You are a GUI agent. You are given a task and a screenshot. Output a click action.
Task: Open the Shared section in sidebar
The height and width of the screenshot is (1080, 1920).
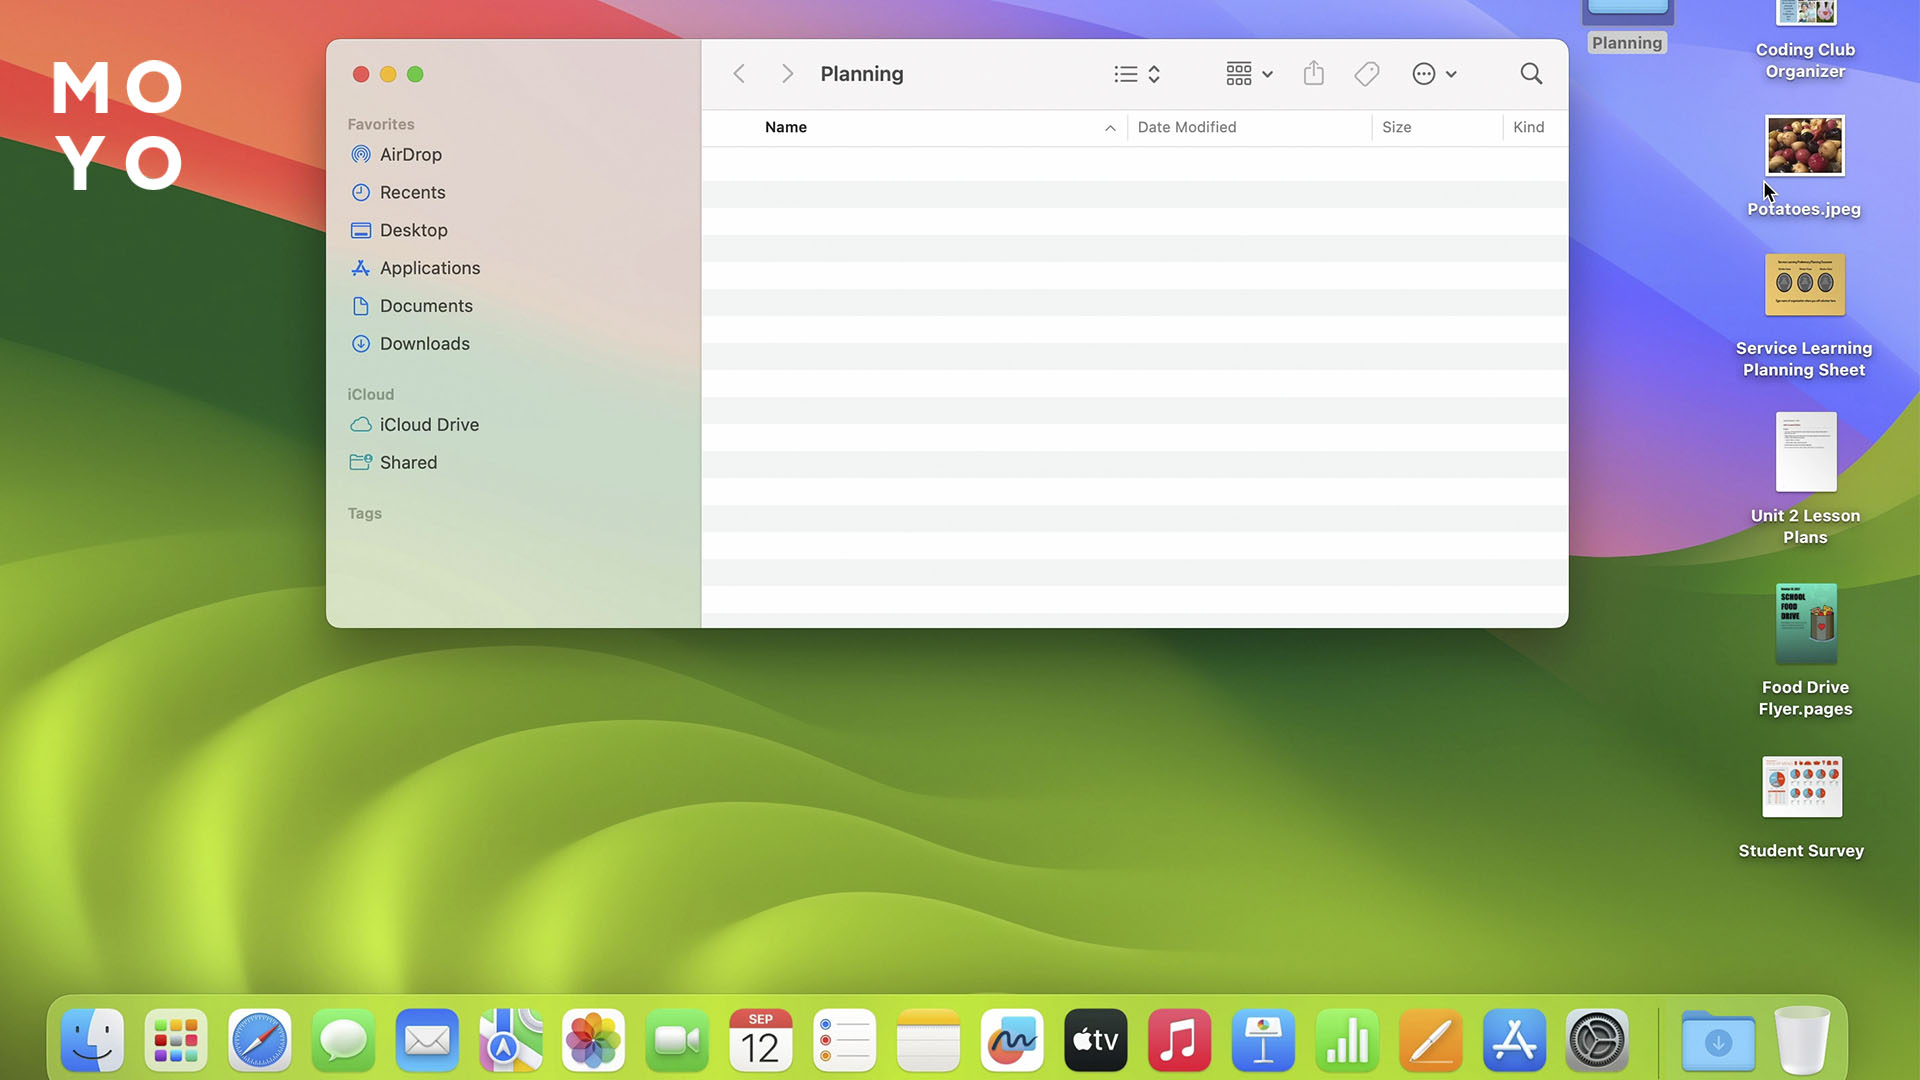[x=408, y=462]
